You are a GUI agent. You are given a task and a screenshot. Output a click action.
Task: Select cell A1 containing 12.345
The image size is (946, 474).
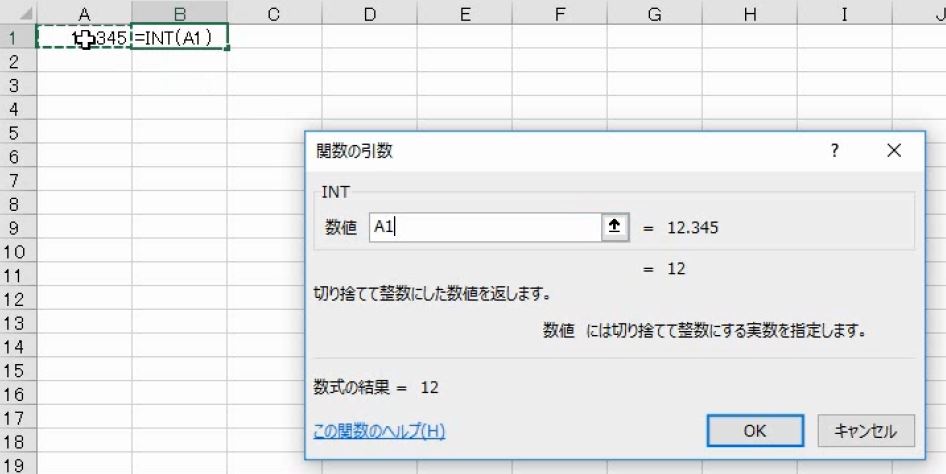84,38
